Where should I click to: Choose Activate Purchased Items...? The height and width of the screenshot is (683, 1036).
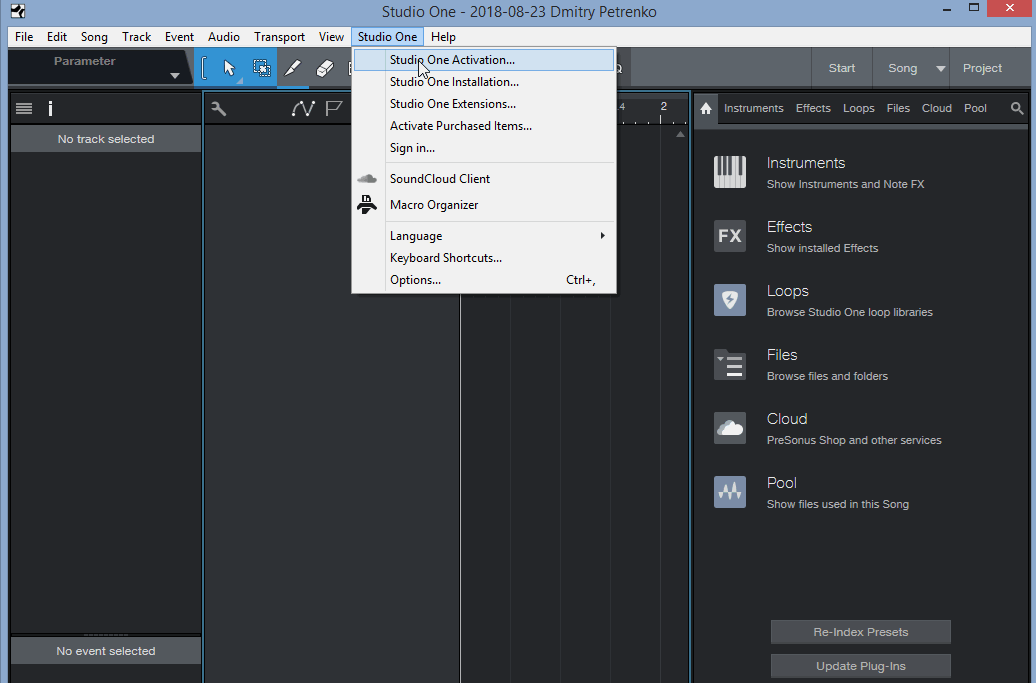pos(484,126)
